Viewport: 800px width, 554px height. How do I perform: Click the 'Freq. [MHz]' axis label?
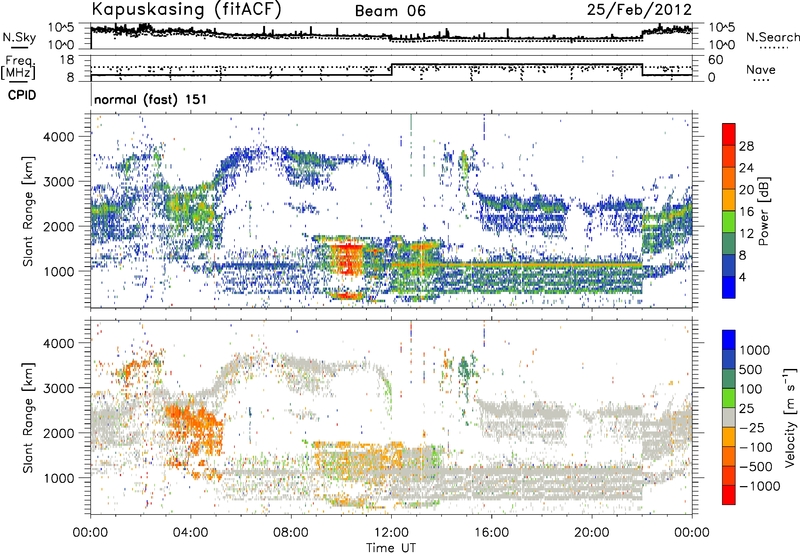[x=18, y=68]
